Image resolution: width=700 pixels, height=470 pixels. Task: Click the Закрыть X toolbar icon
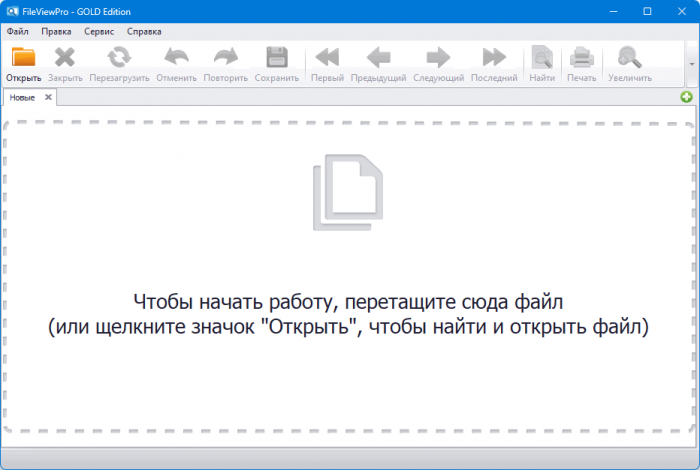[65, 58]
